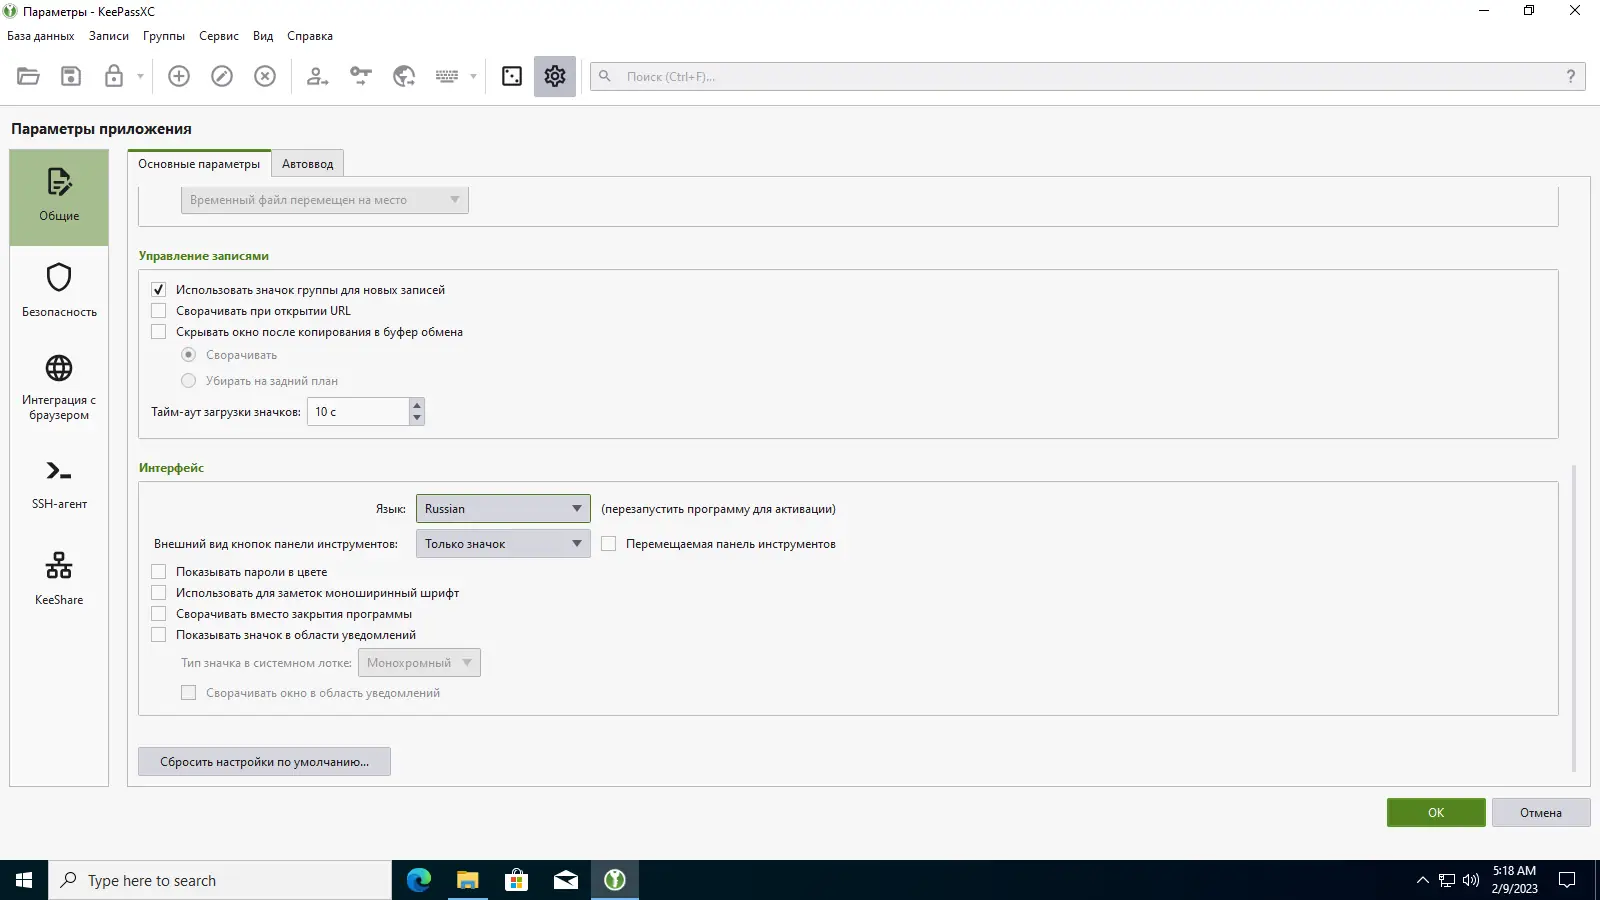Image resolution: width=1600 pixels, height=900 pixels.
Task: Click the settings gear toolbar icon
Action: 555,76
